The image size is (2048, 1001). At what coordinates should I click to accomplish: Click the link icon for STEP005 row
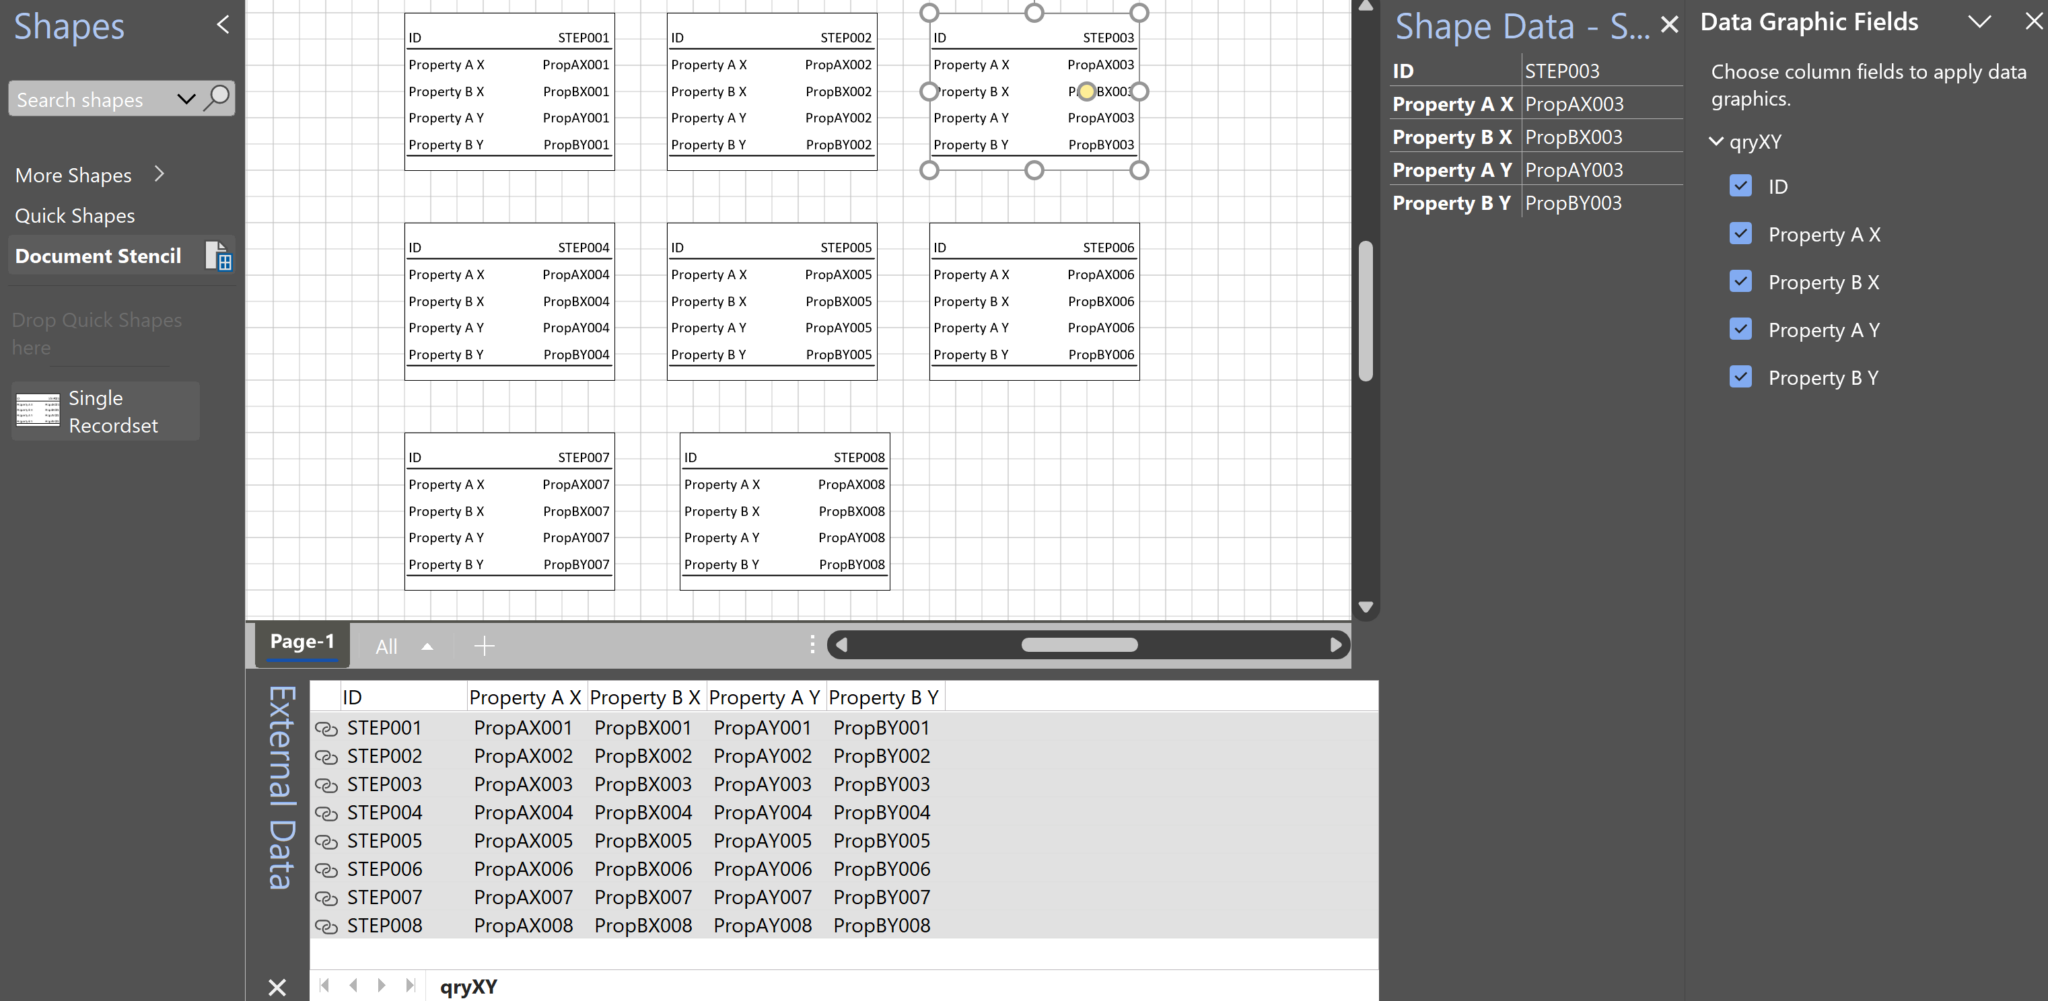pyautogui.click(x=326, y=843)
